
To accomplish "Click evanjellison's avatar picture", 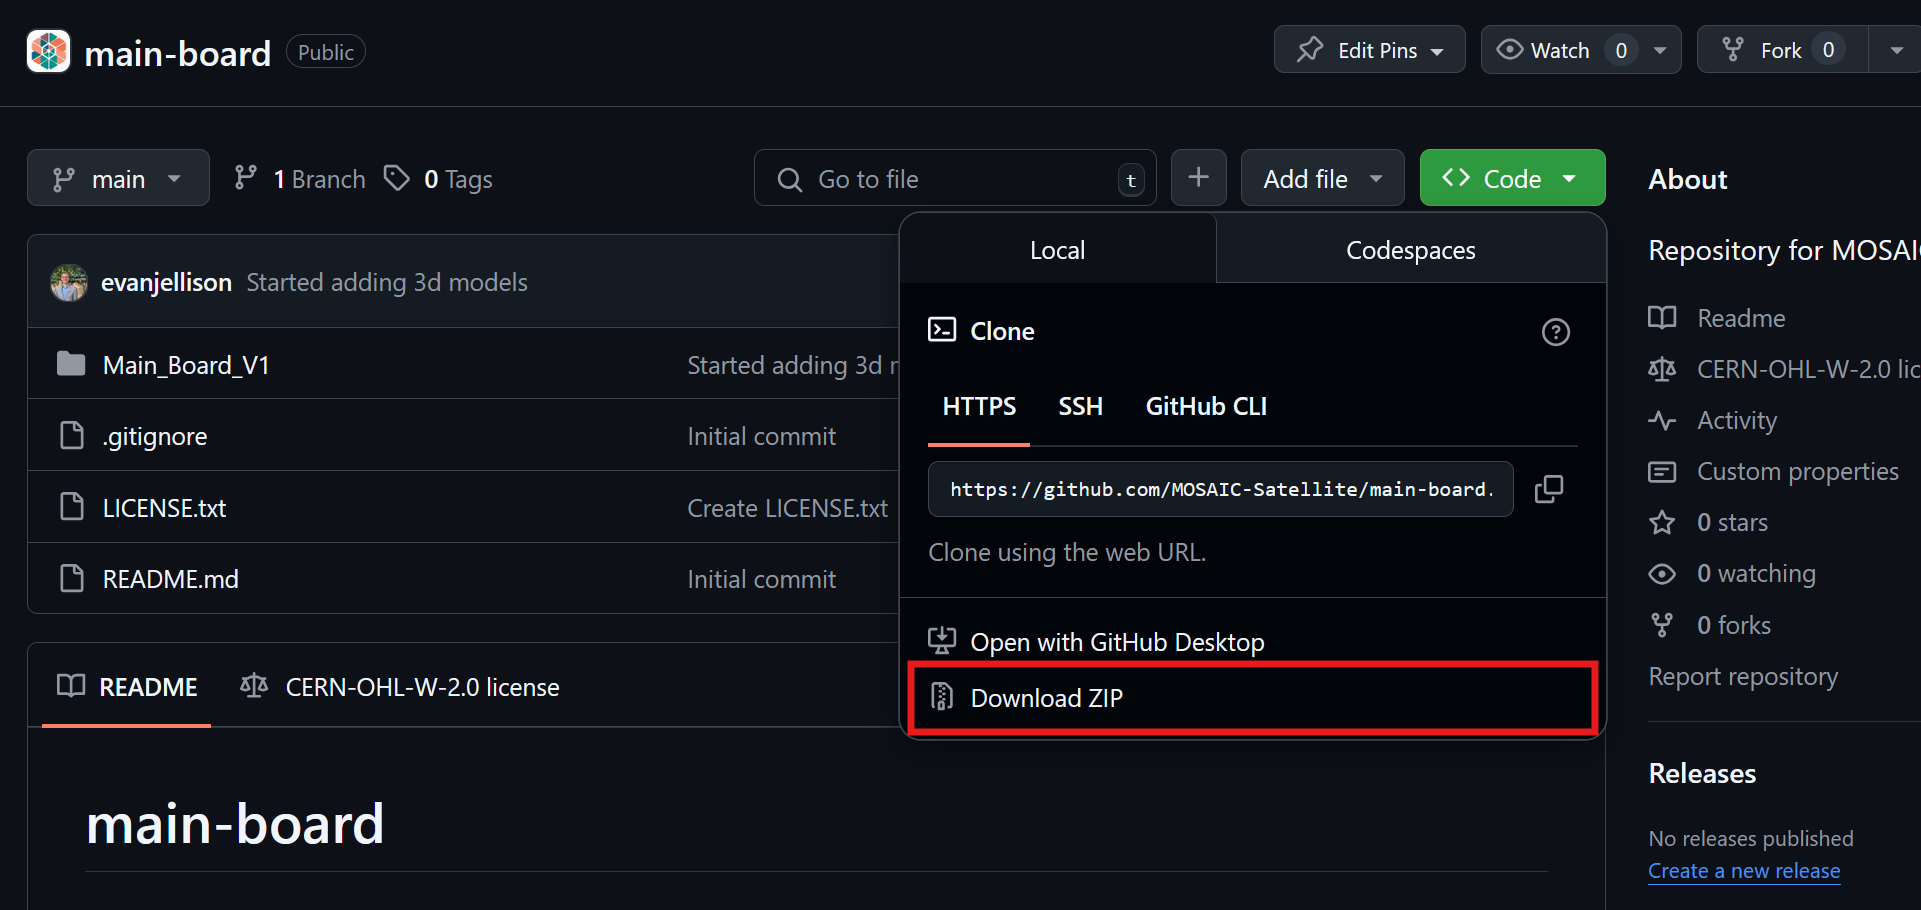I will pyautogui.click(x=69, y=283).
